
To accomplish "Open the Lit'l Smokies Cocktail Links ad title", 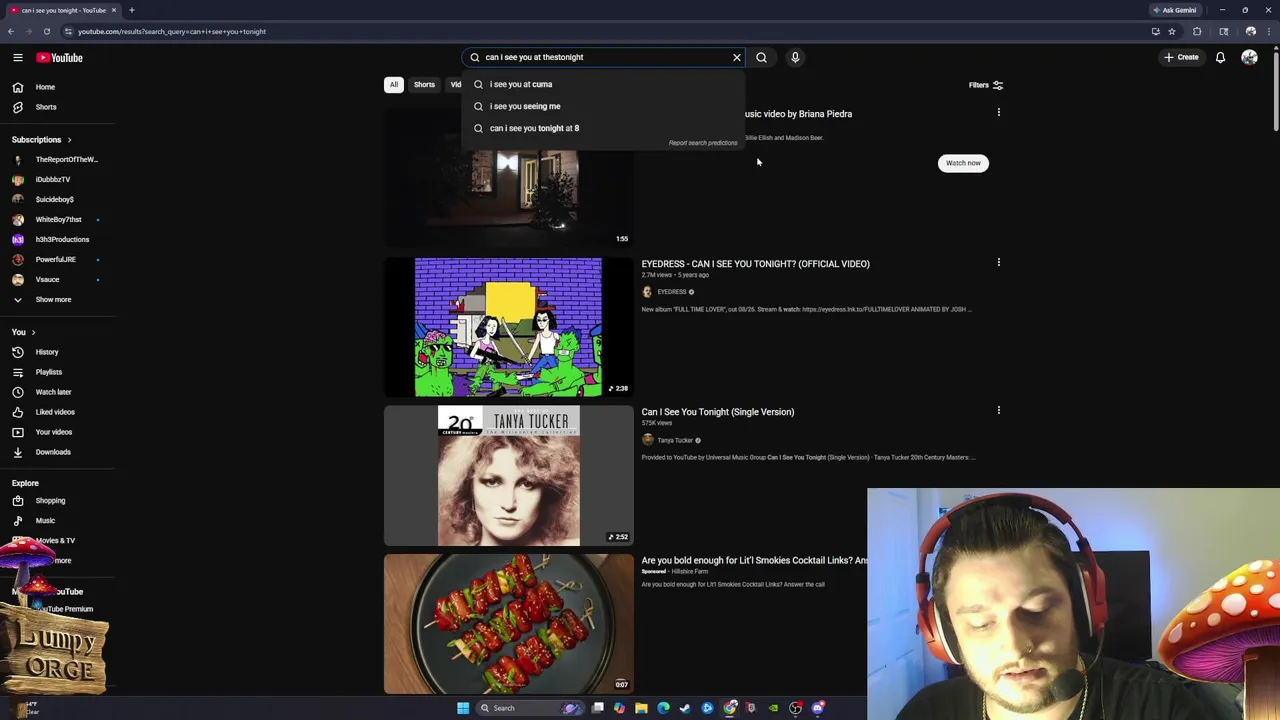I will 754,560.
